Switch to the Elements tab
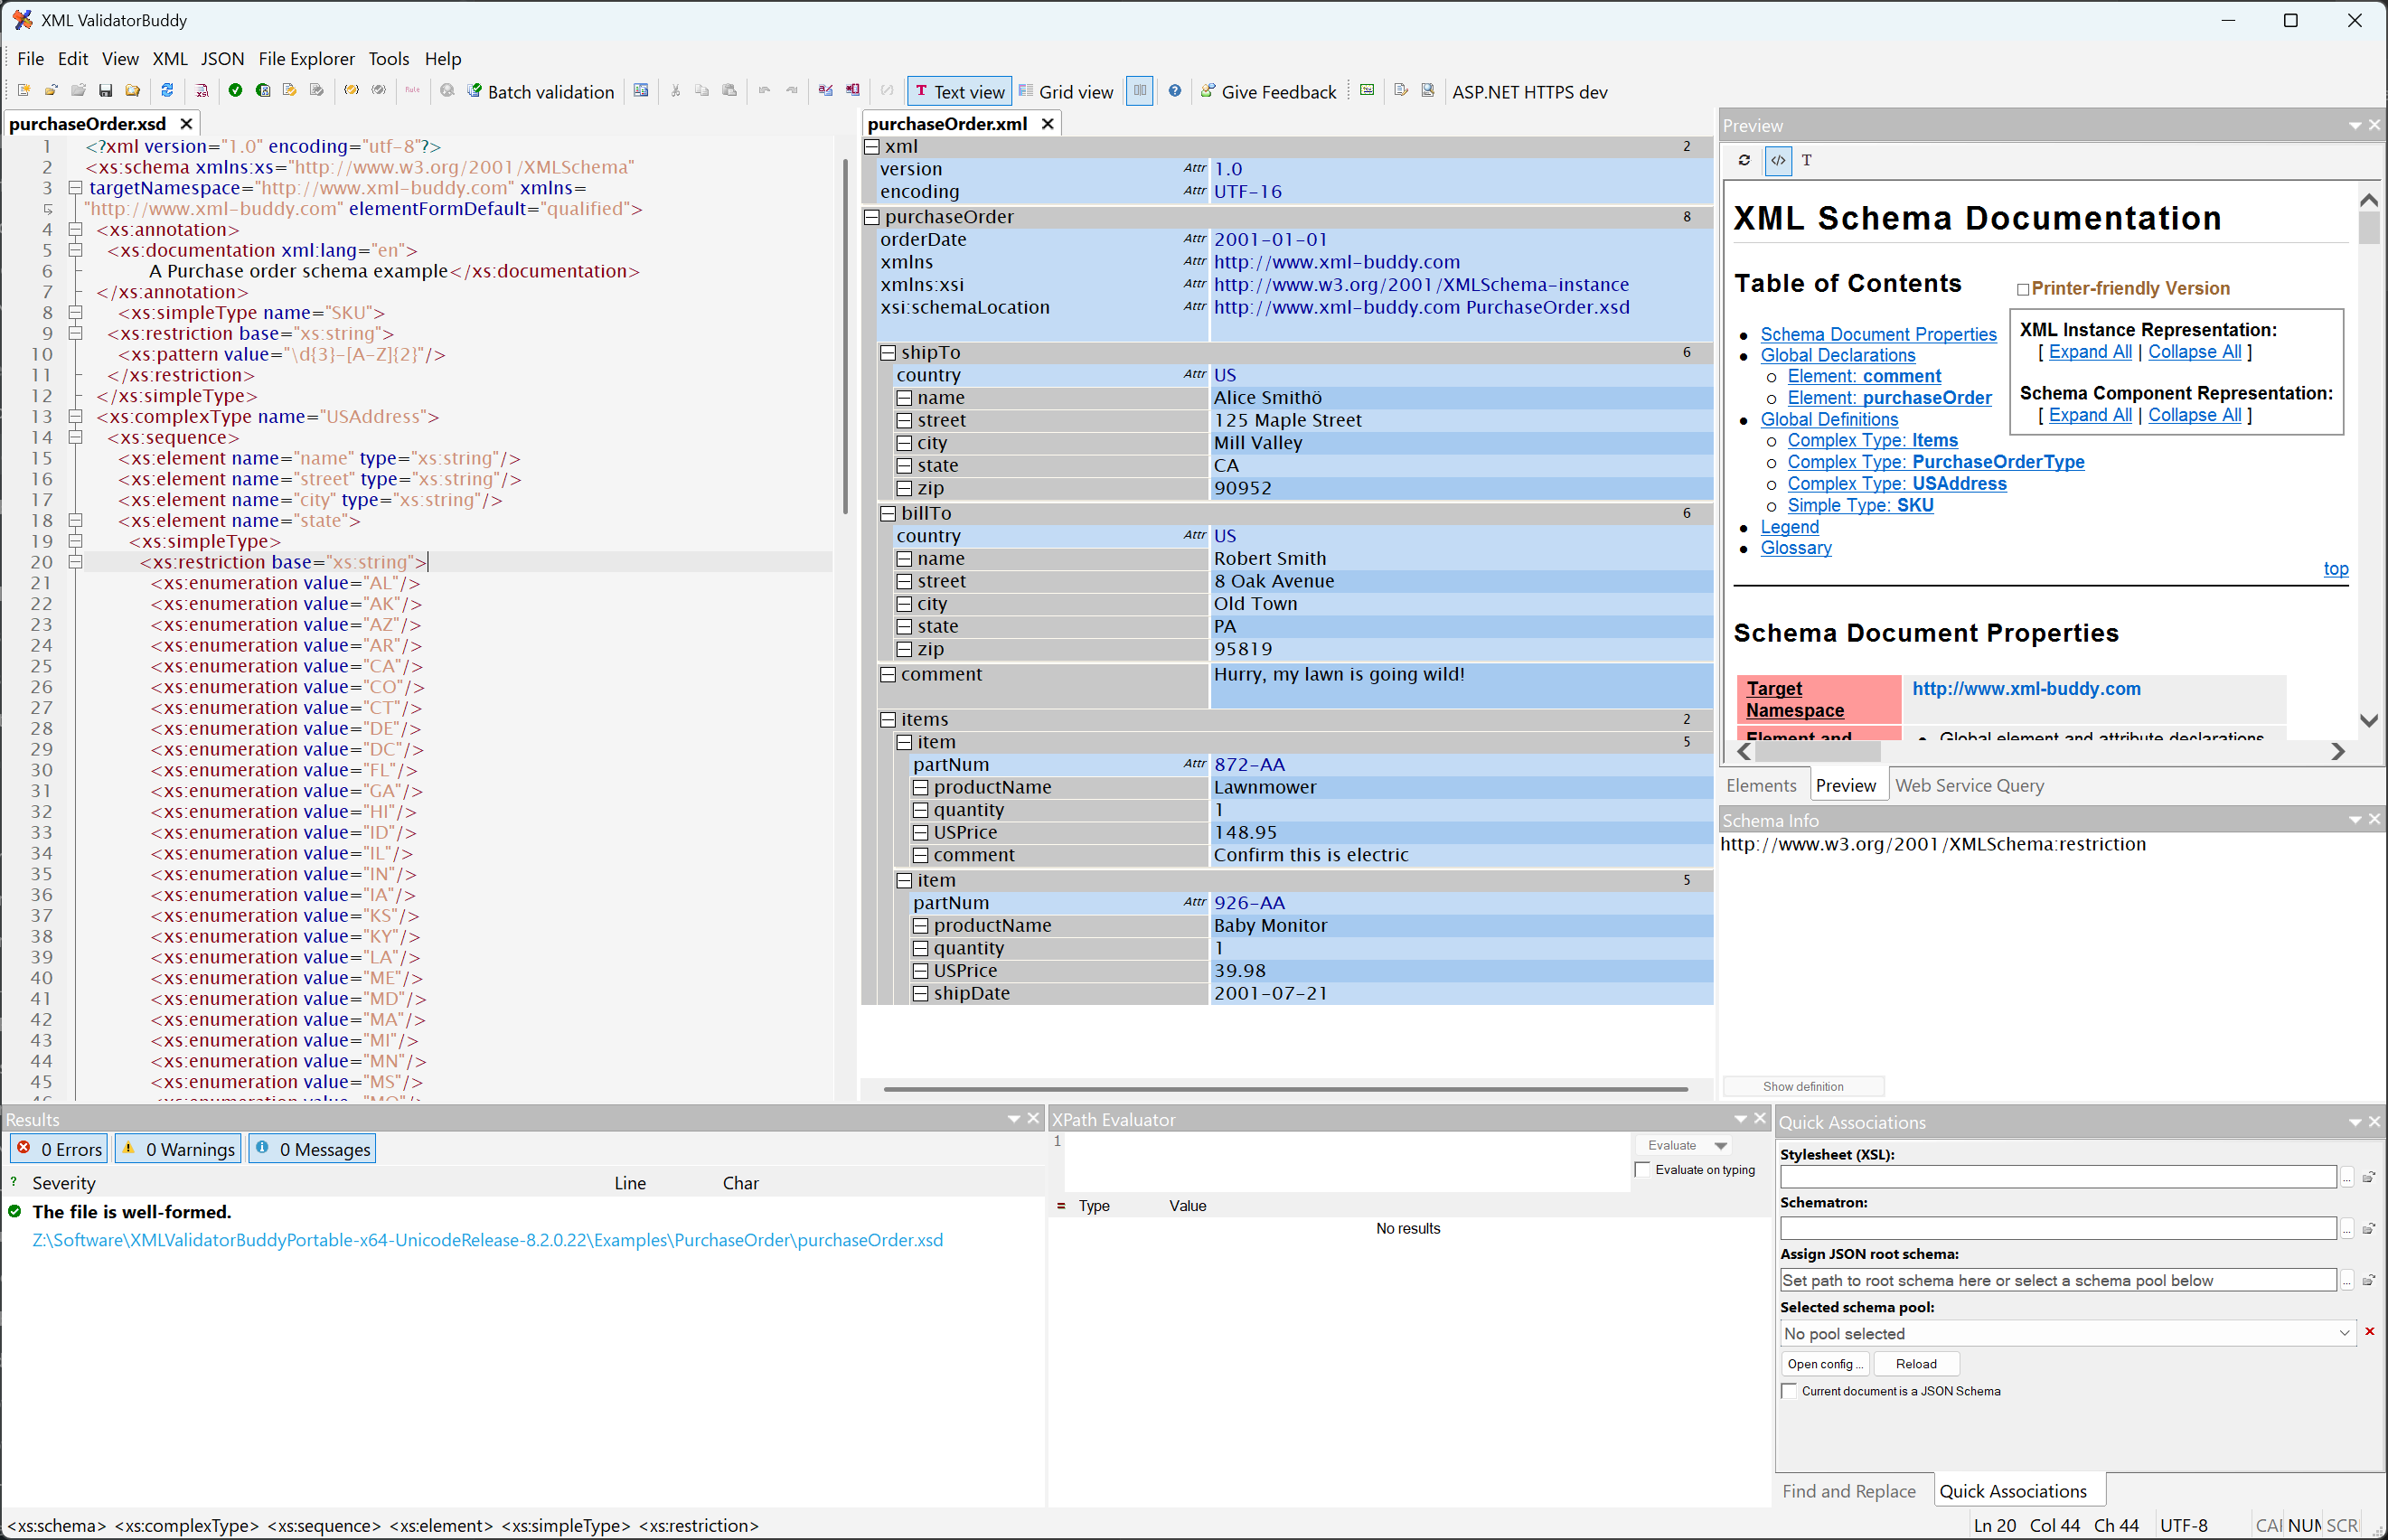Screen dimensions: 2388x1540 point(1761,786)
